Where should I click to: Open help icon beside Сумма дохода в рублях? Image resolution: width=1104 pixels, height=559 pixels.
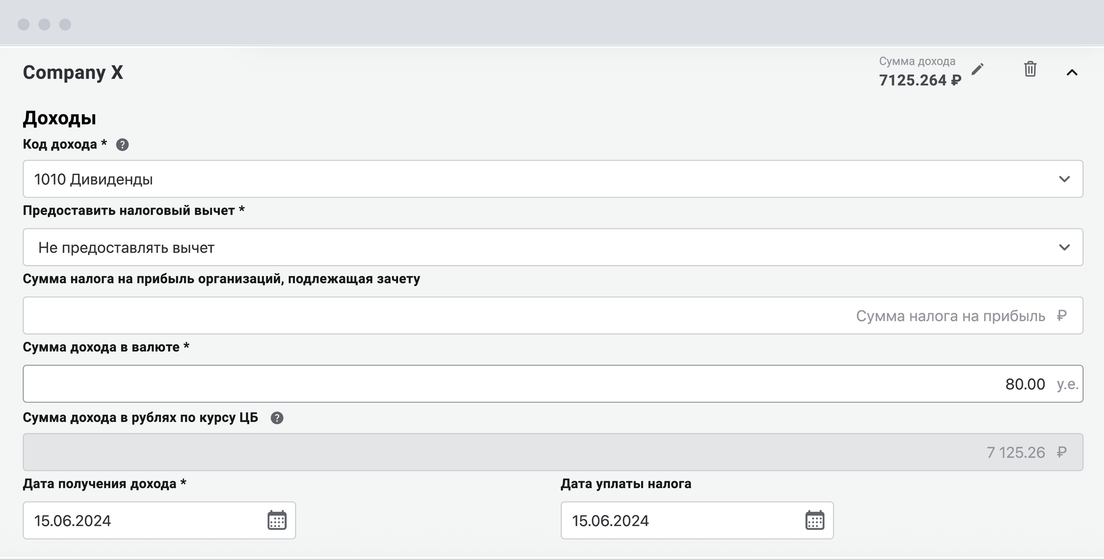277,418
